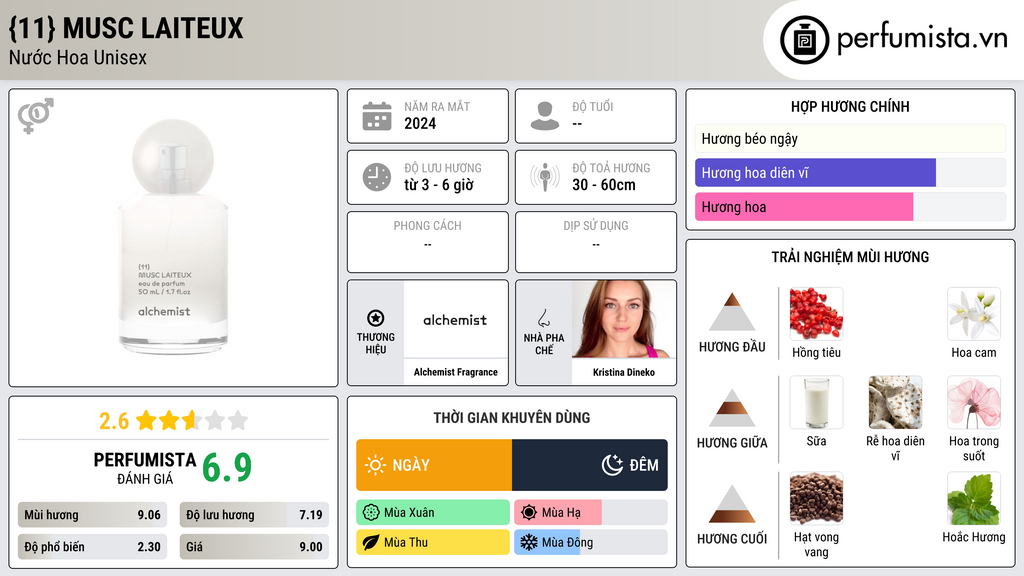This screenshot has height=576, width=1024.
Task: Open the Hoa trong suốt image
Action: tap(974, 402)
